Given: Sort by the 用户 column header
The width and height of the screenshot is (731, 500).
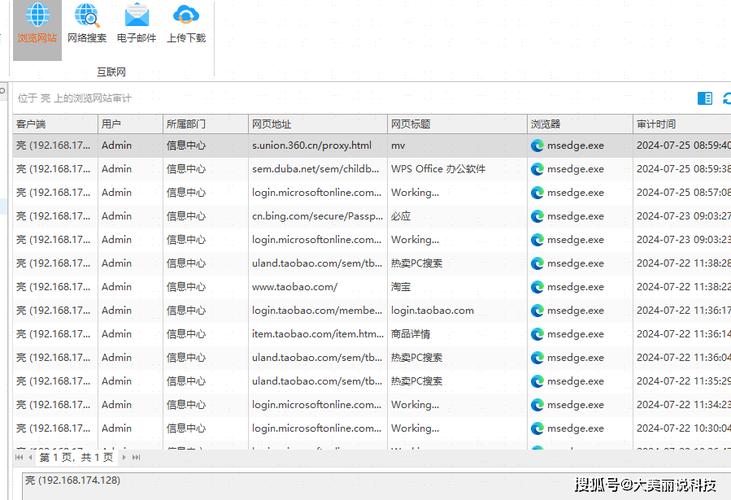Looking at the screenshot, I should coord(130,124).
